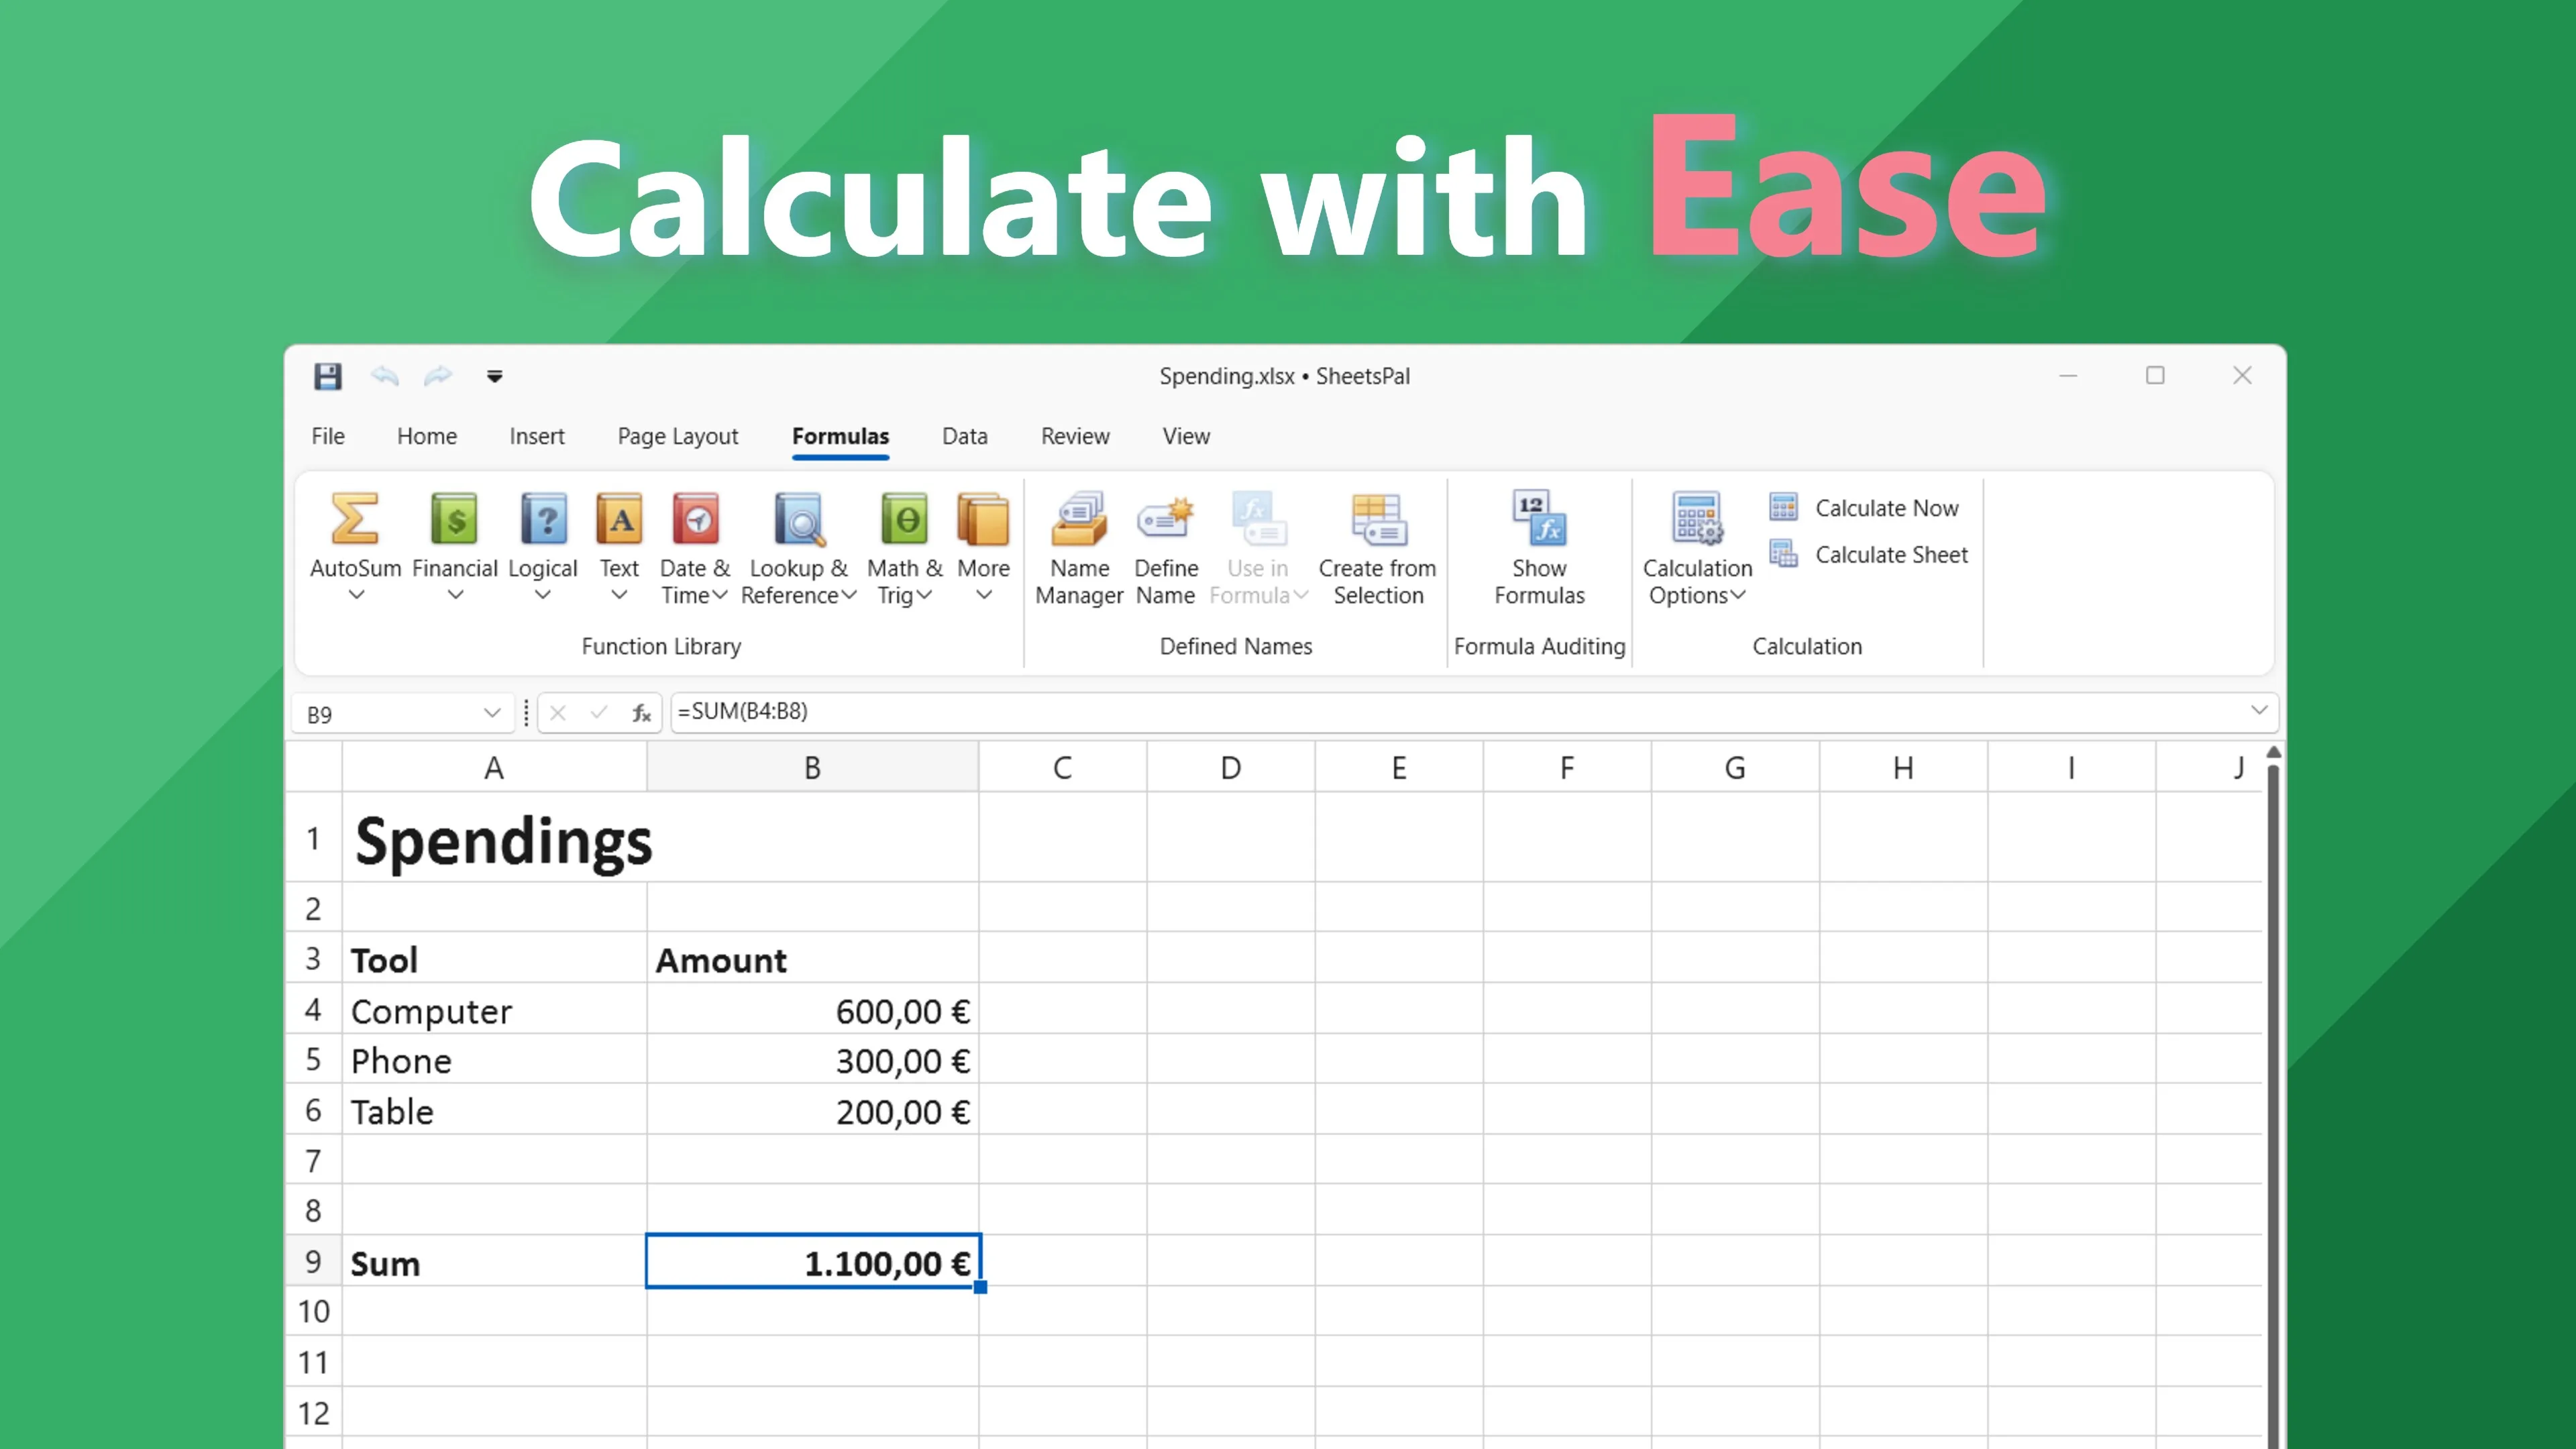Image resolution: width=2576 pixels, height=1449 pixels.
Task: Switch to the Home tab
Action: click(427, 436)
